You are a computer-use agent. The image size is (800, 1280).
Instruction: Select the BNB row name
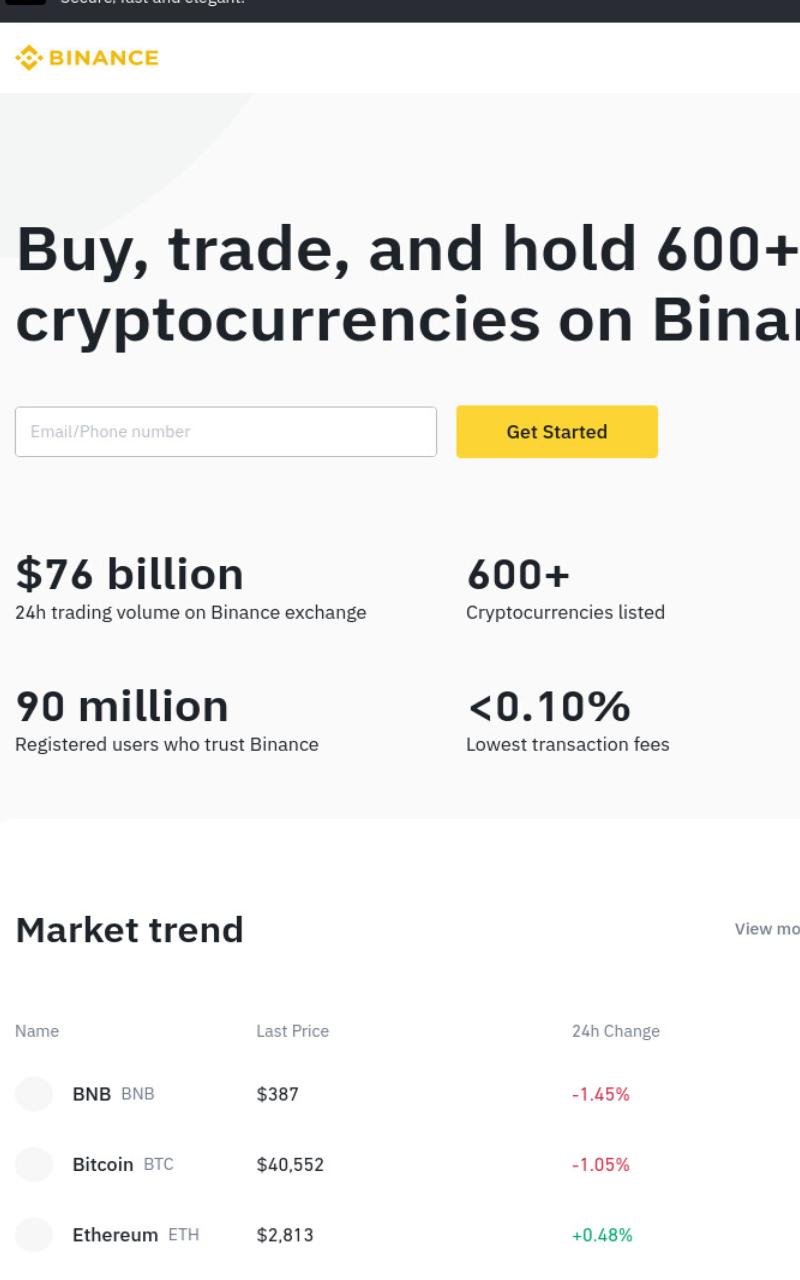[x=113, y=1094]
